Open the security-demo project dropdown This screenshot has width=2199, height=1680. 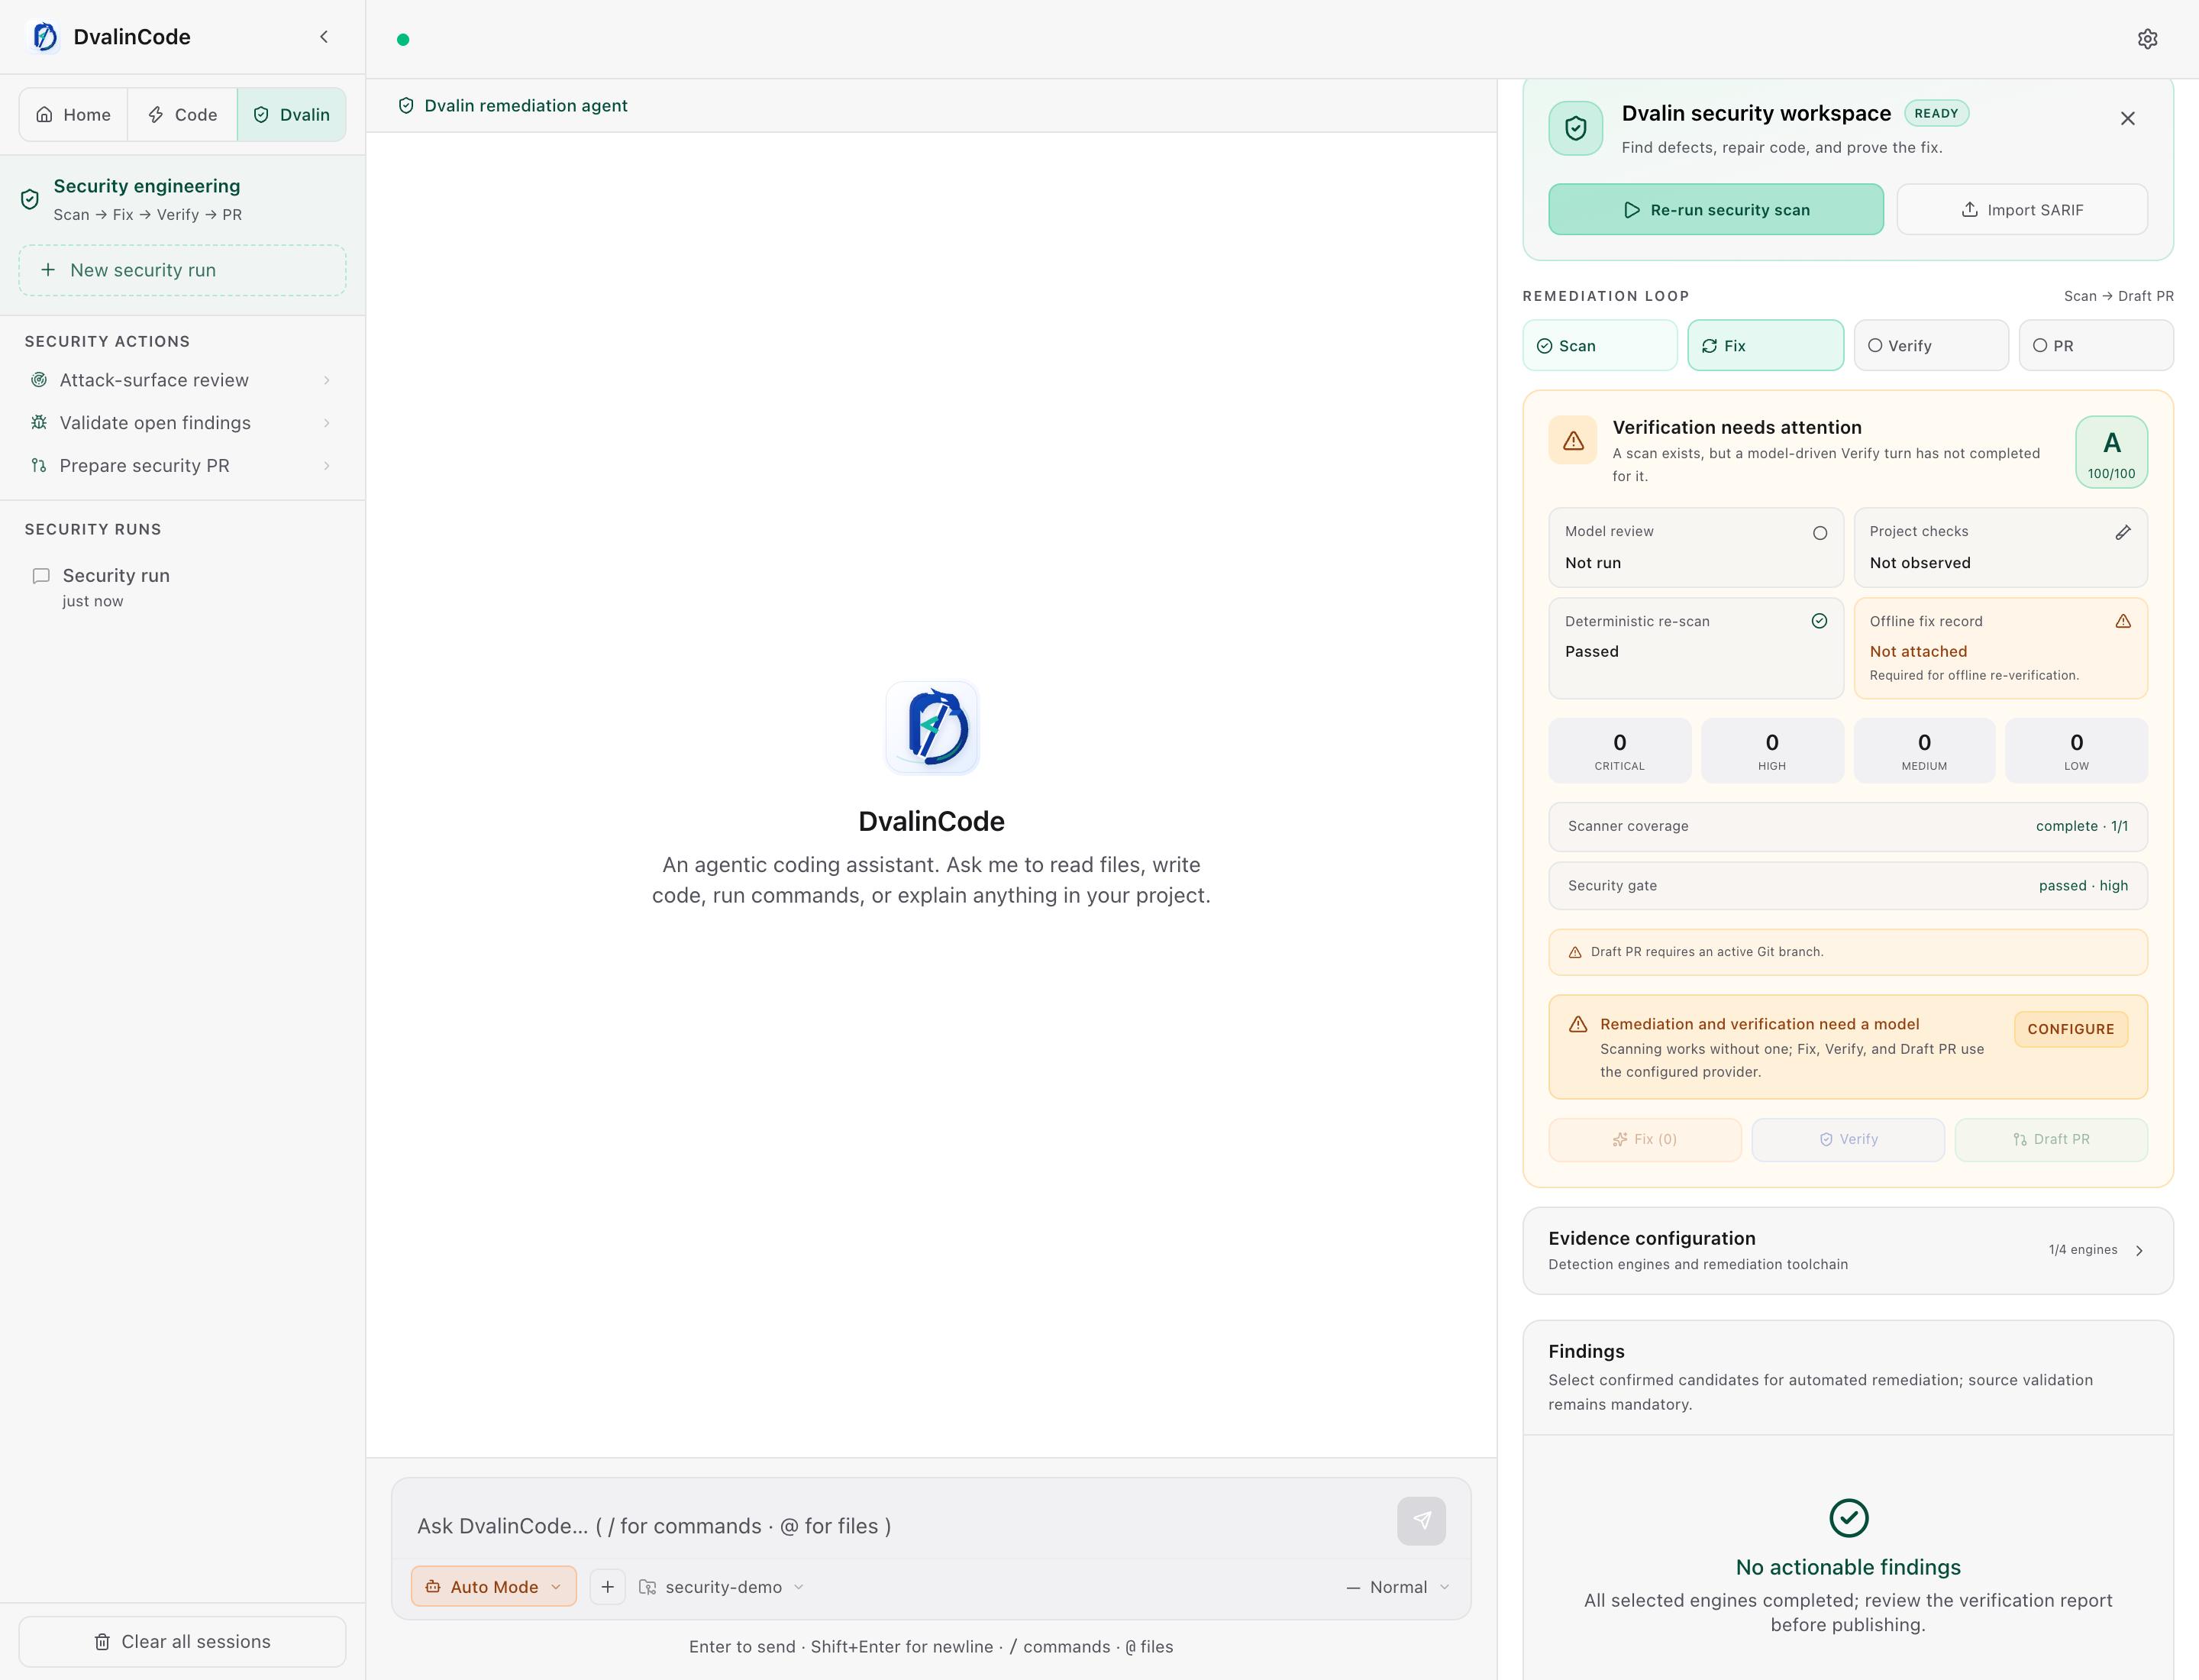[722, 1587]
